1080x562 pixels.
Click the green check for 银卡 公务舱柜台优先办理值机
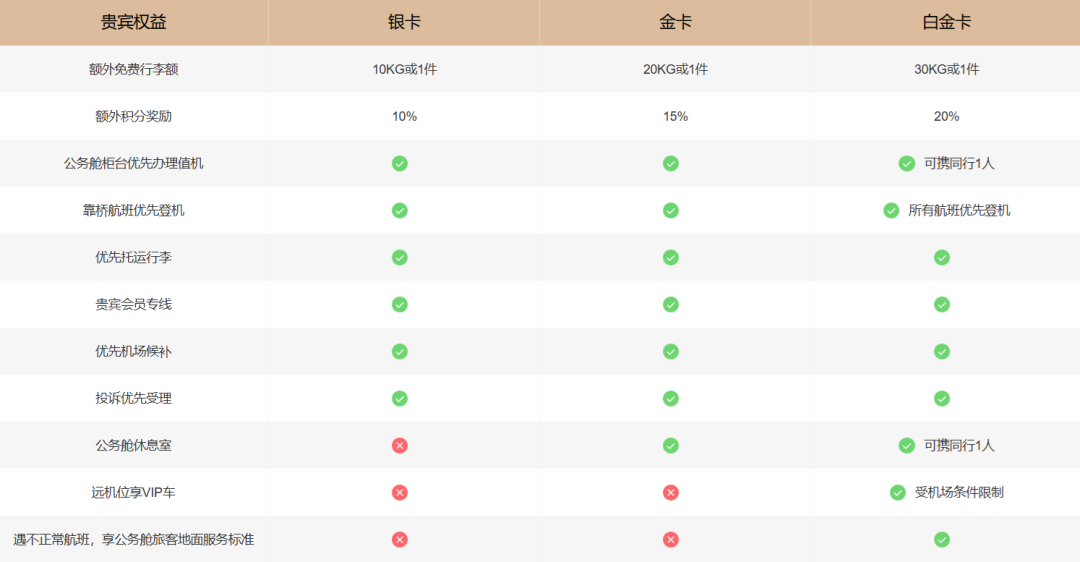click(399, 163)
